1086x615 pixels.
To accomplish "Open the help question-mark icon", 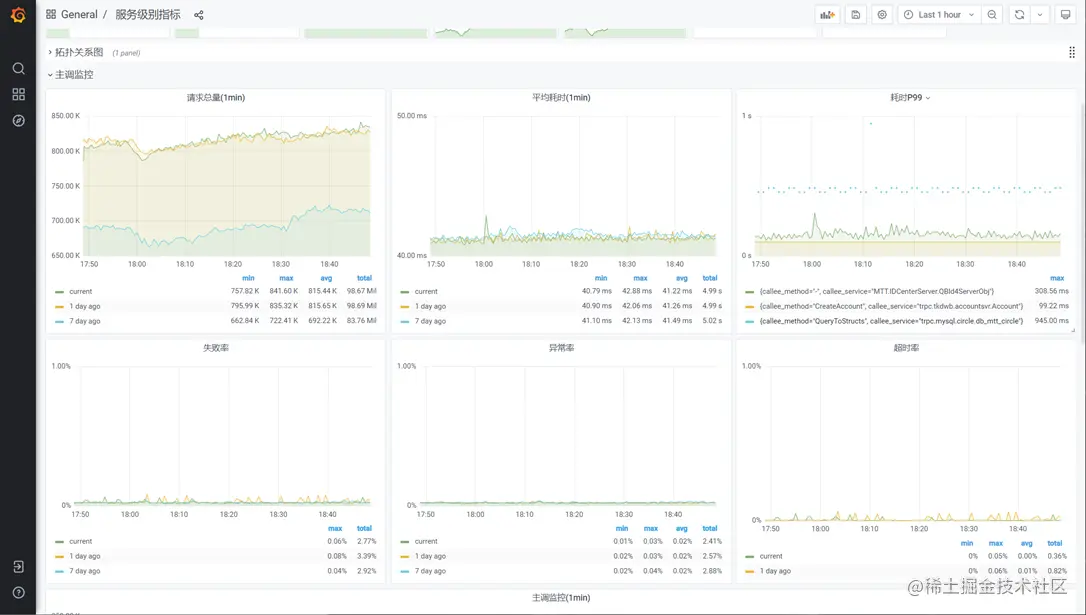I will tap(19, 592).
